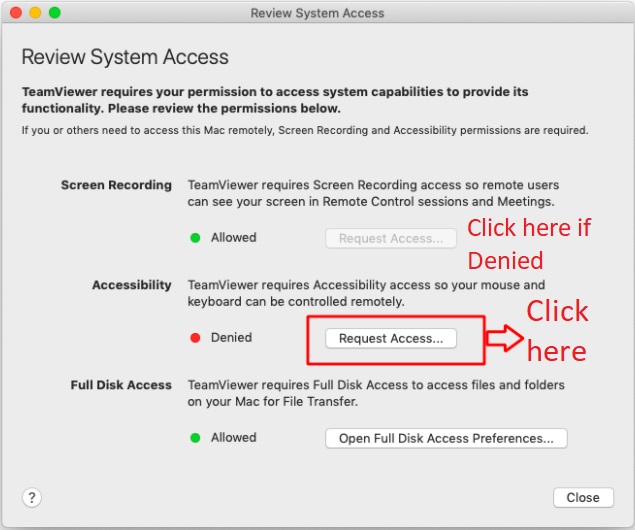Request Access for Accessibility permission

[x=391, y=338]
